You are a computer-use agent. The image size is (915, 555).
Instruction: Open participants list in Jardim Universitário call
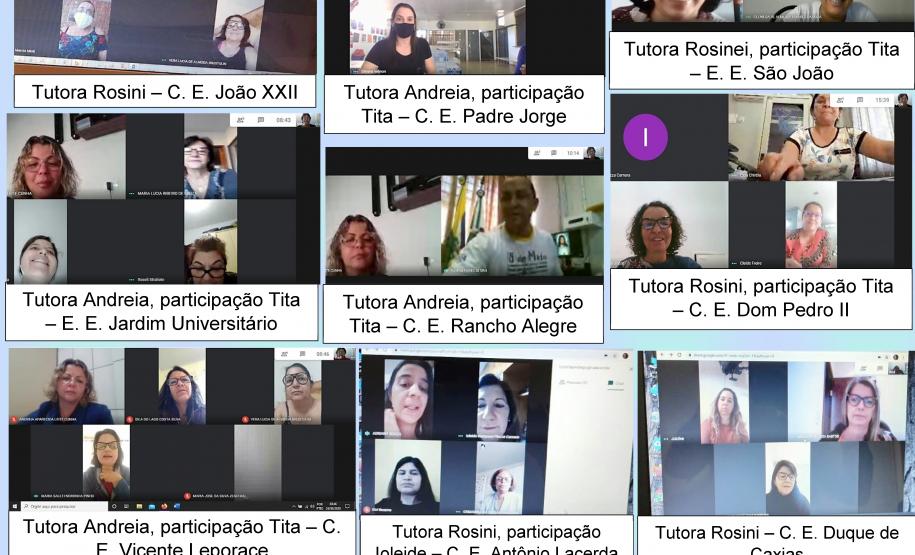coord(241,120)
